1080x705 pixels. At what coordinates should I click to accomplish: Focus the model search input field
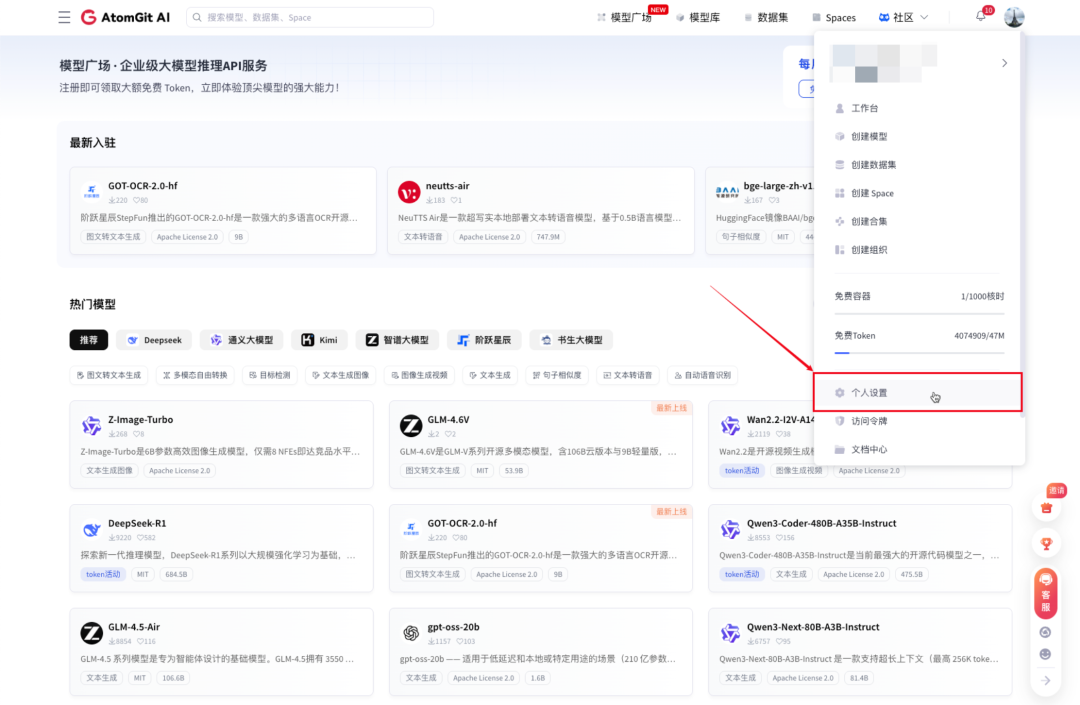coord(310,17)
